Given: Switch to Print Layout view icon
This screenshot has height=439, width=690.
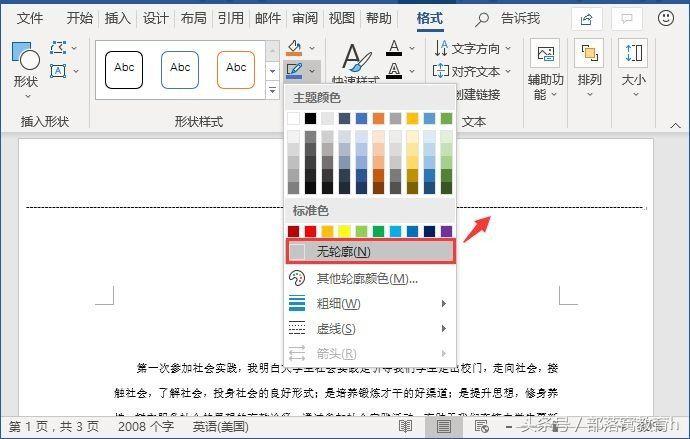Looking at the screenshot, I should coord(444,426).
